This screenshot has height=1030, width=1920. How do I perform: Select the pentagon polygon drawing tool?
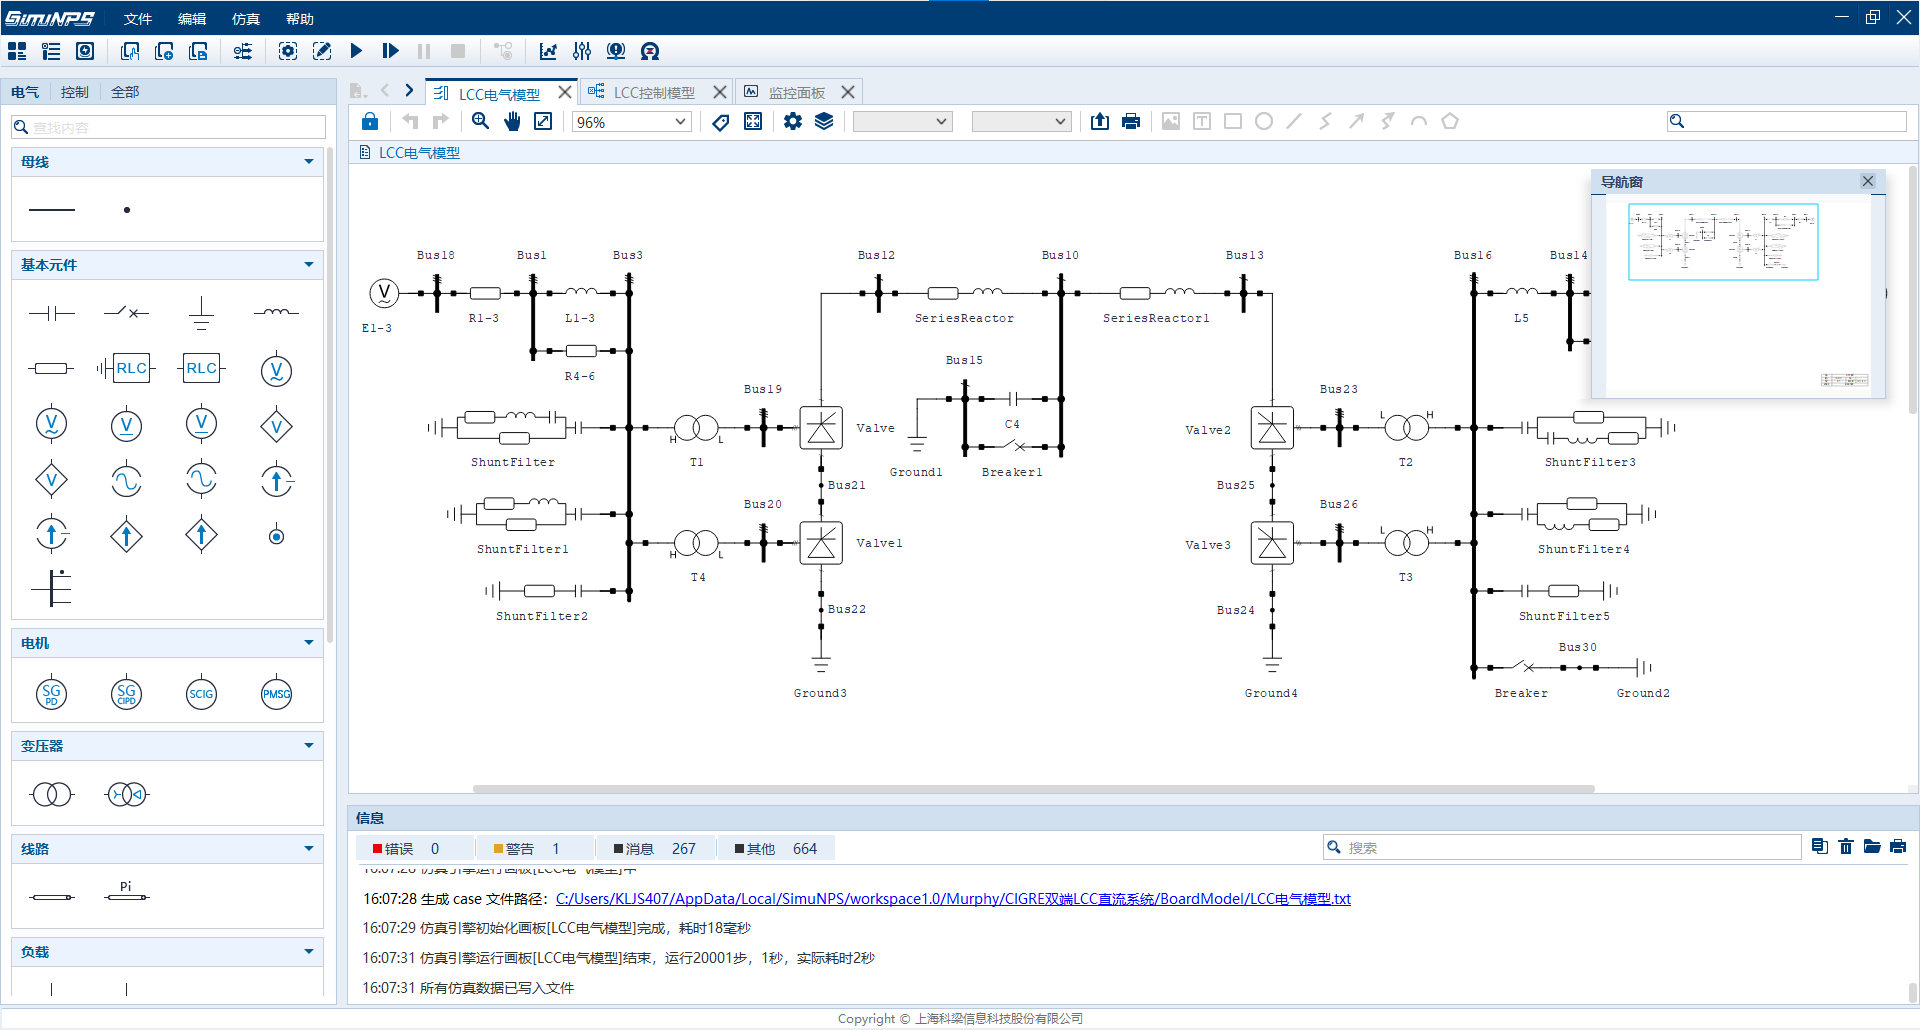click(x=1450, y=121)
